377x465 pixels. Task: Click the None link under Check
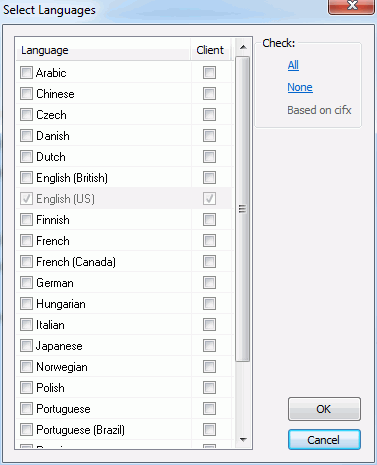pyautogui.click(x=300, y=87)
